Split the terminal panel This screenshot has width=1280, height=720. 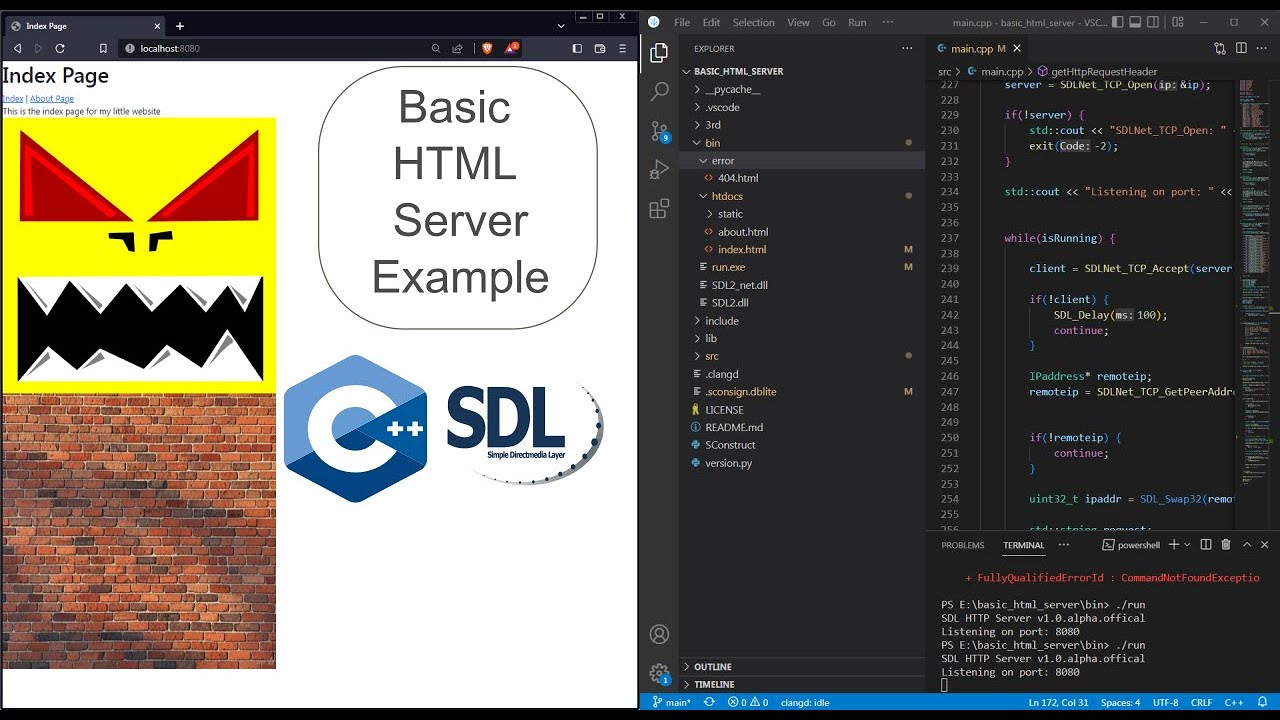click(1206, 545)
